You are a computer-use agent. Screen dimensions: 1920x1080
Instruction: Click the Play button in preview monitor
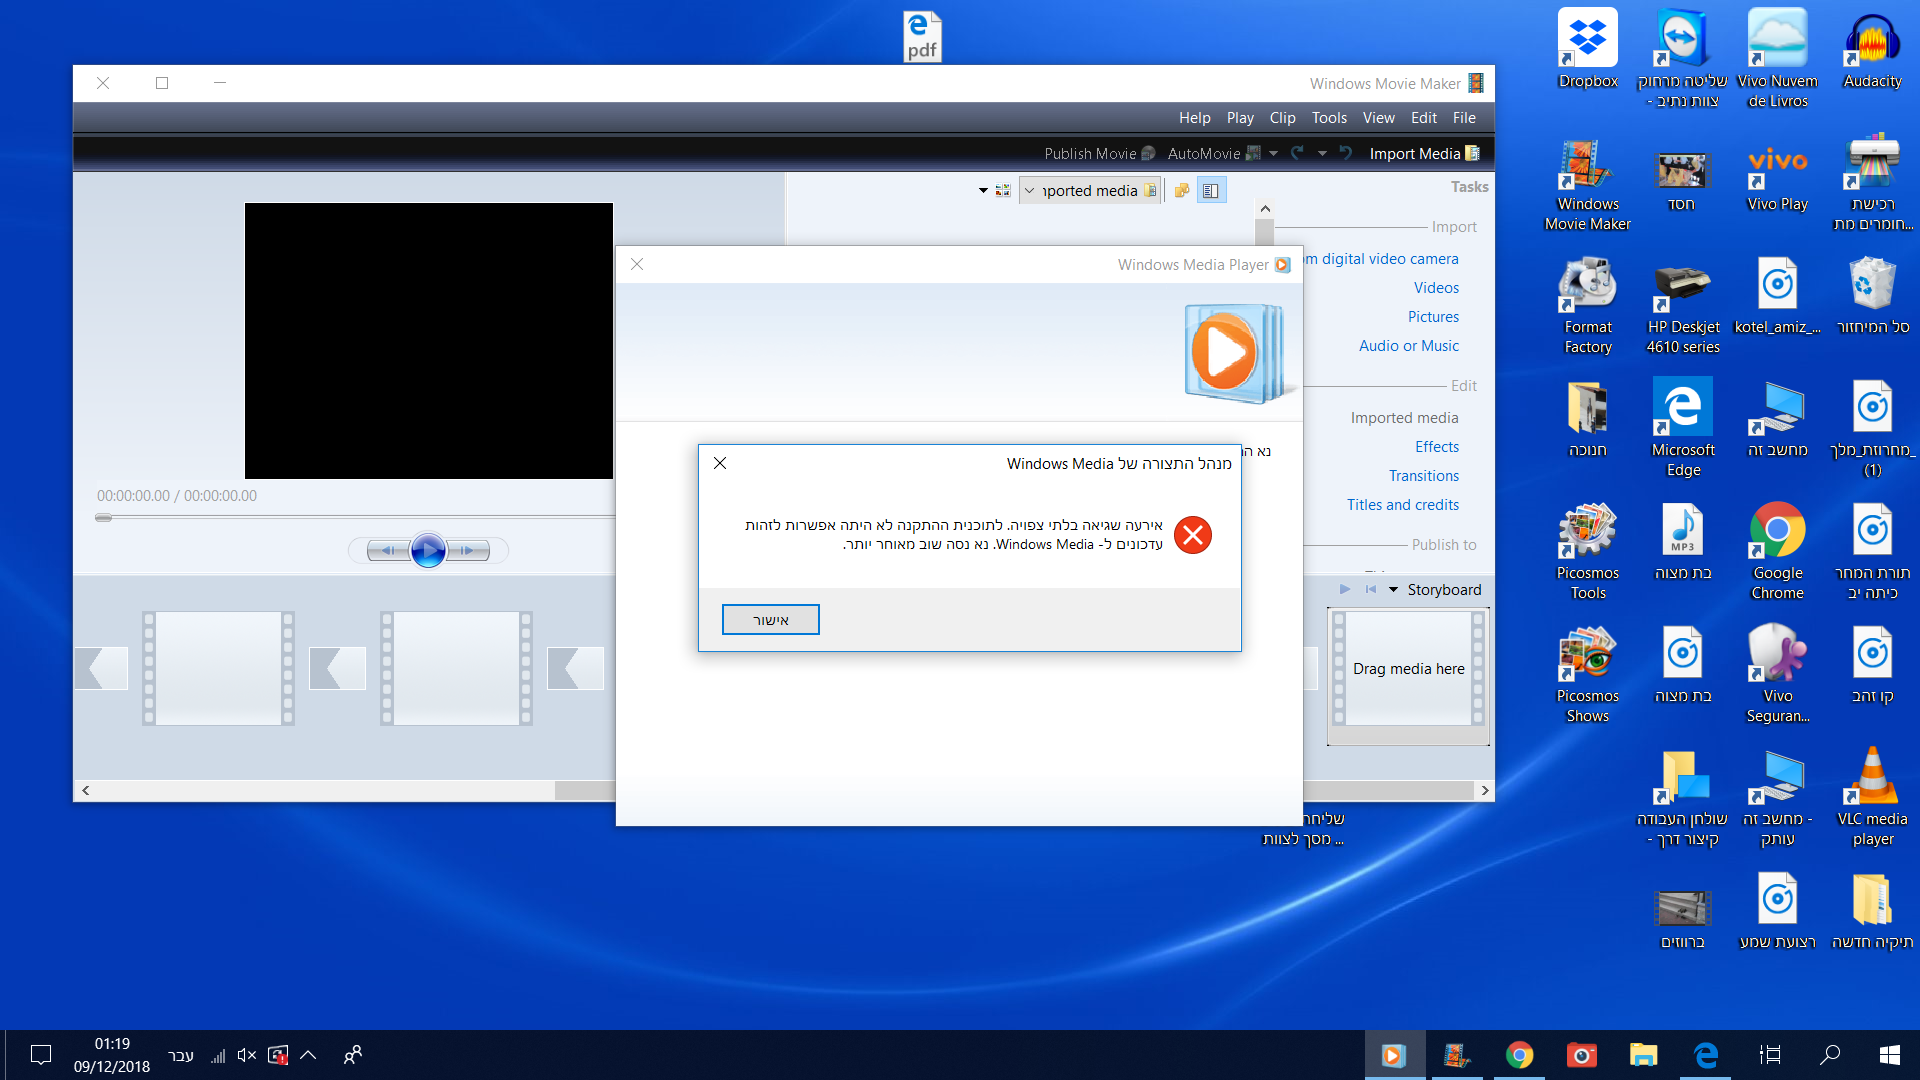(x=428, y=550)
